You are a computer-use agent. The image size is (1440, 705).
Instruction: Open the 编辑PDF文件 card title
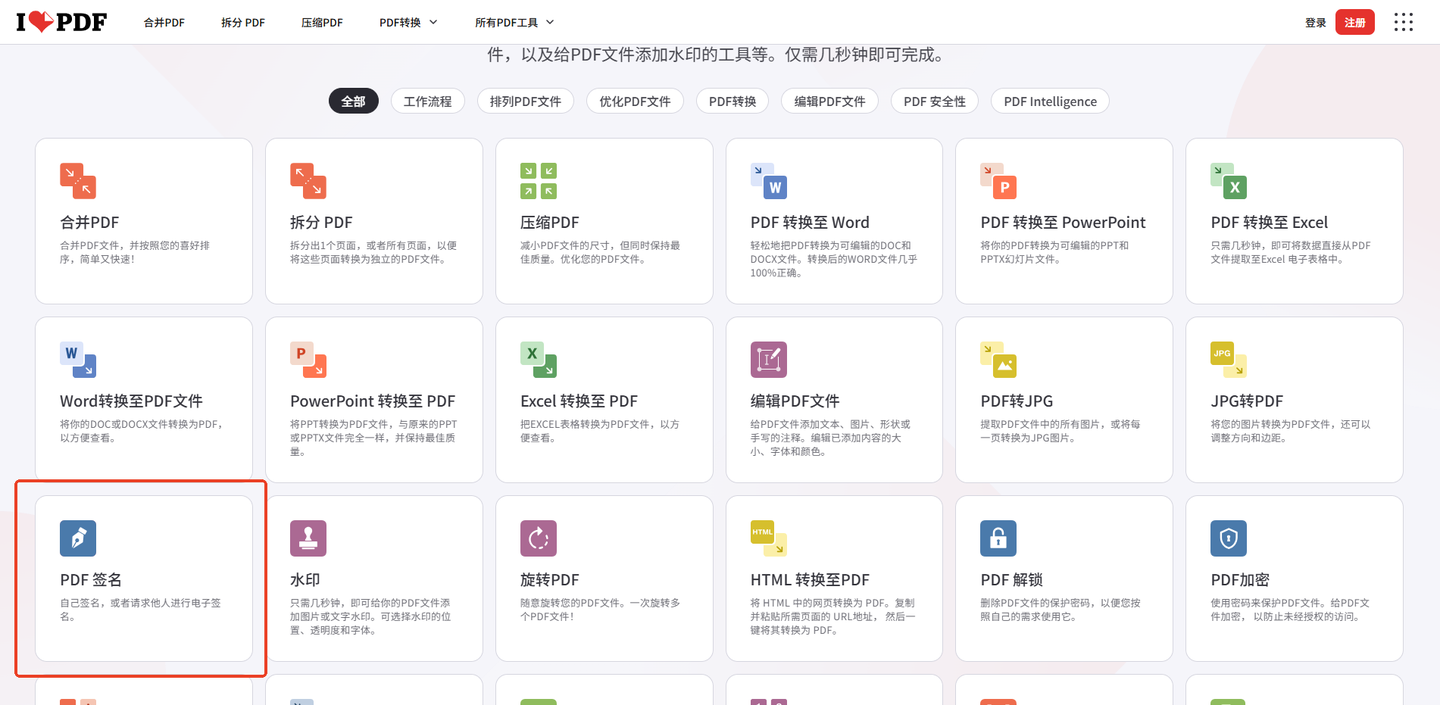(x=795, y=401)
